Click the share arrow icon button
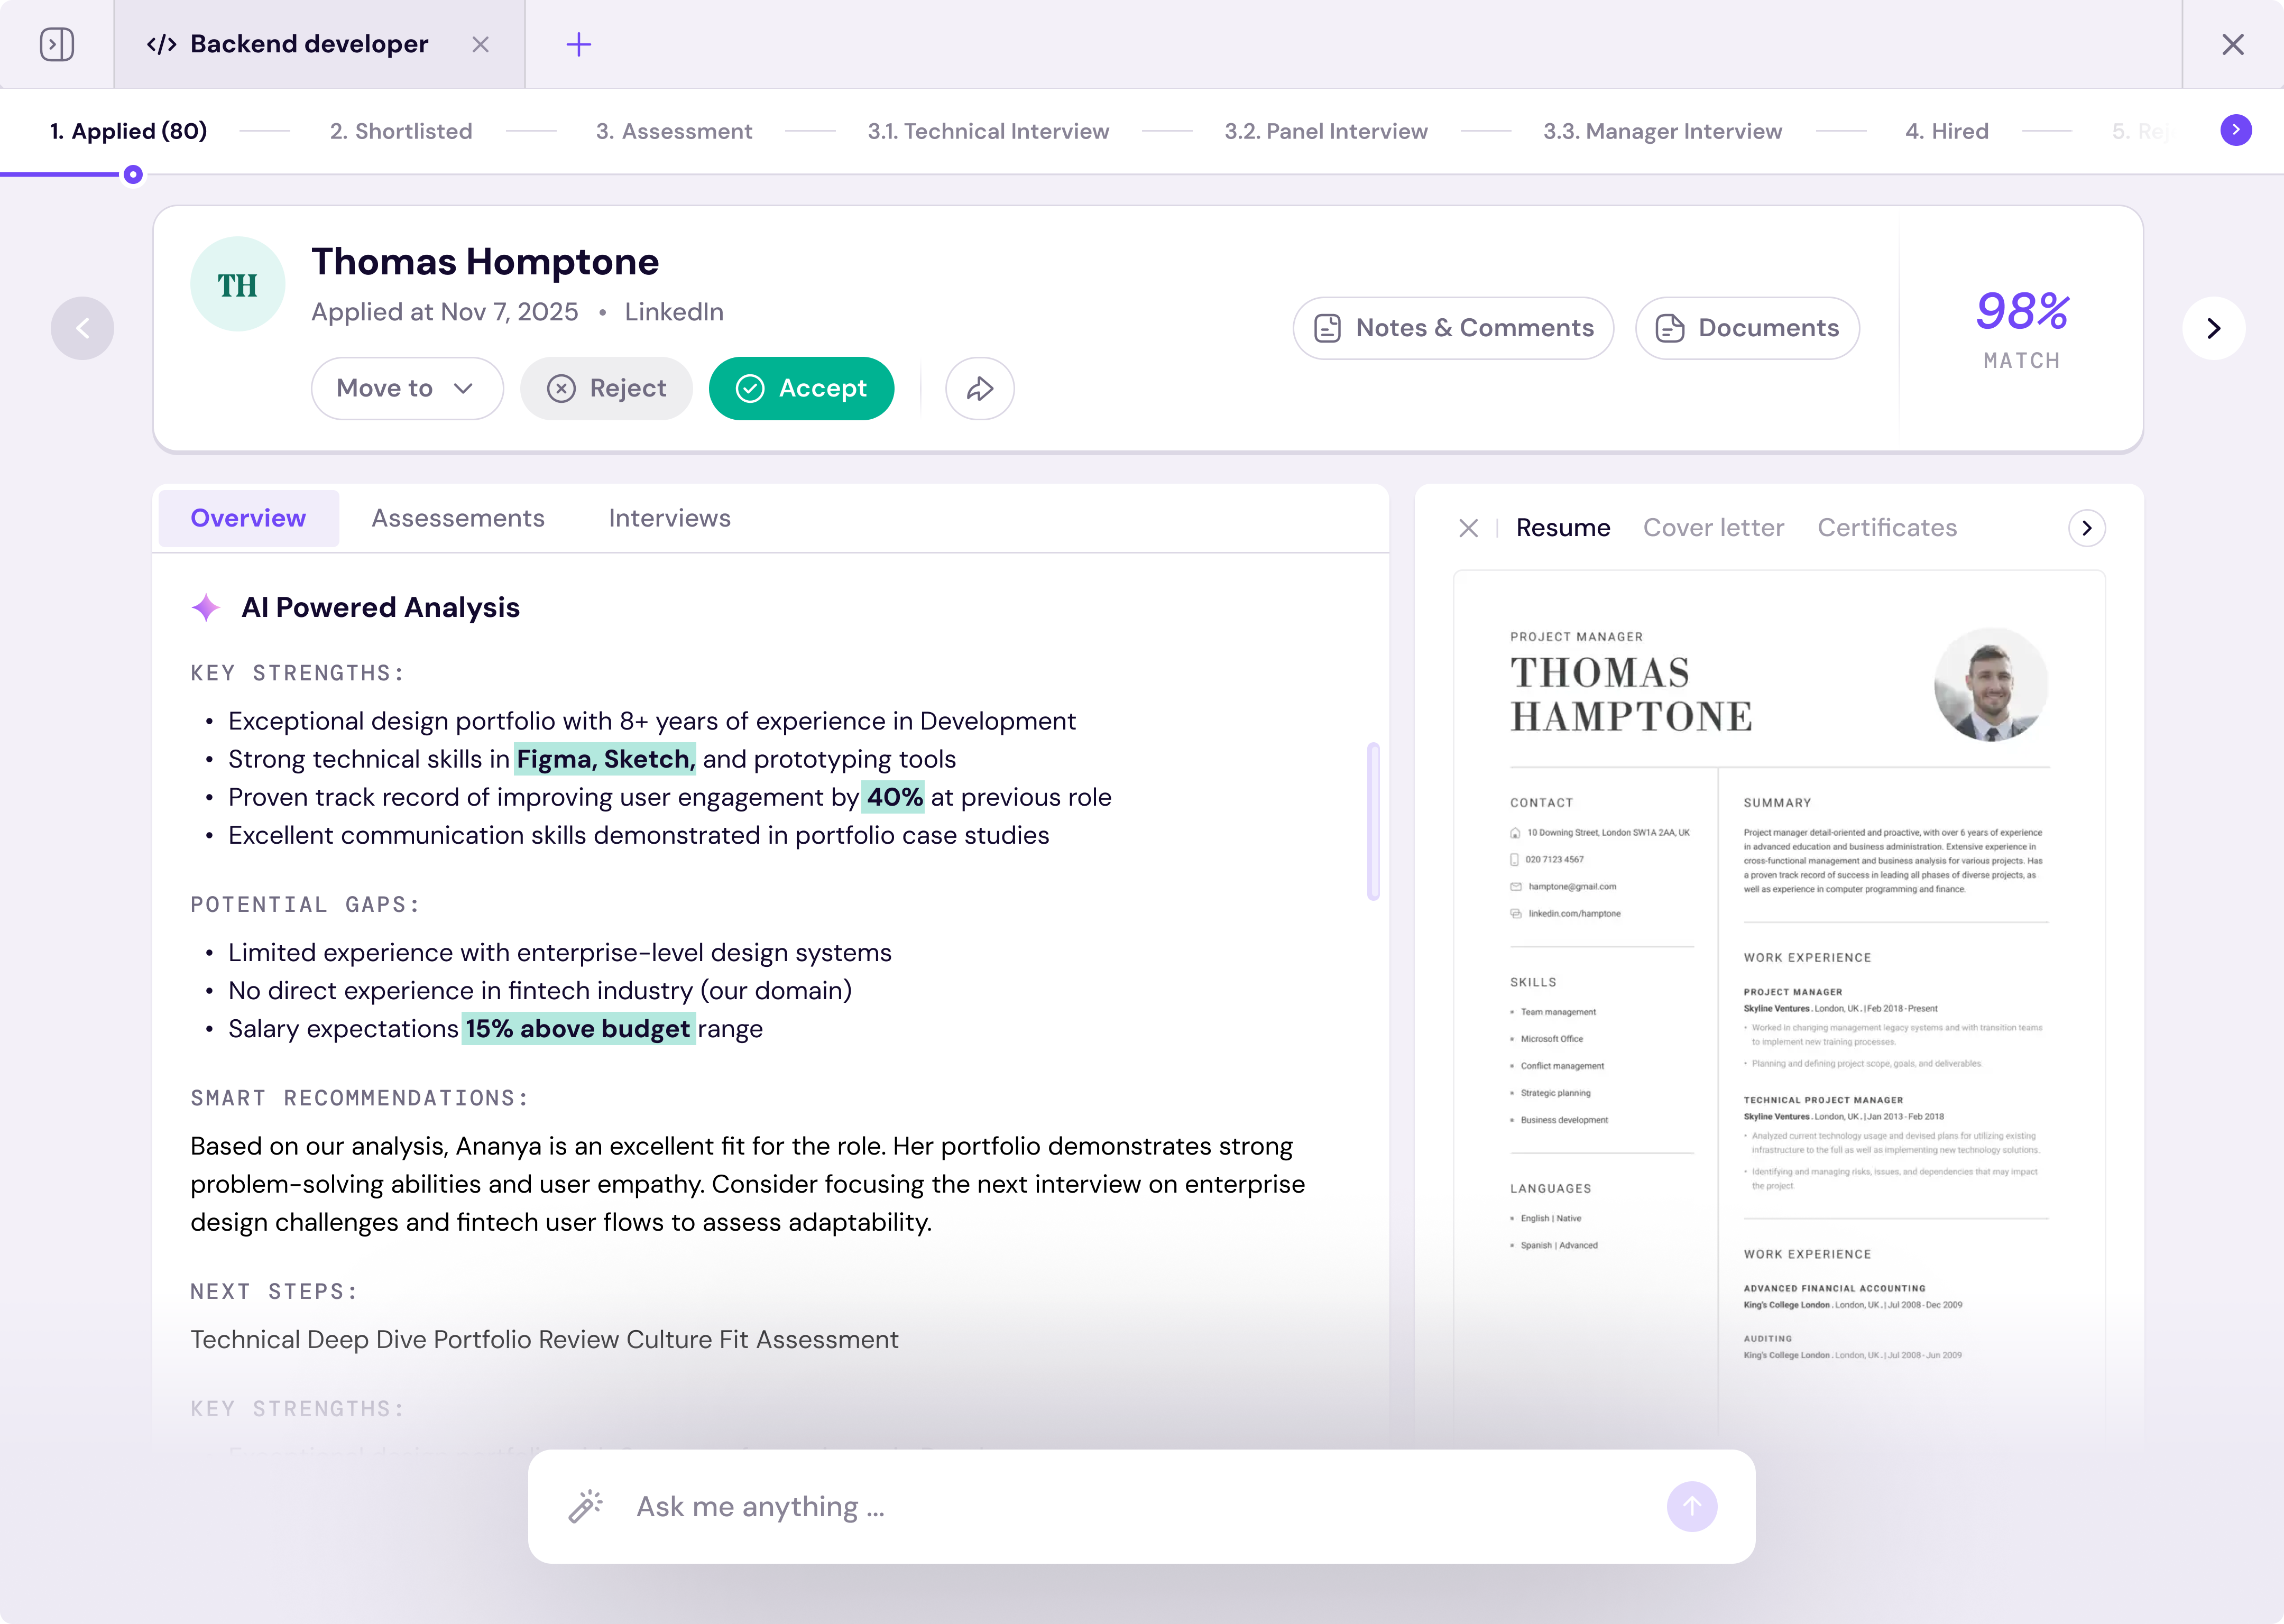Image resolution: width=2284 pixels, height=1624 pixels. pos(980,388)
